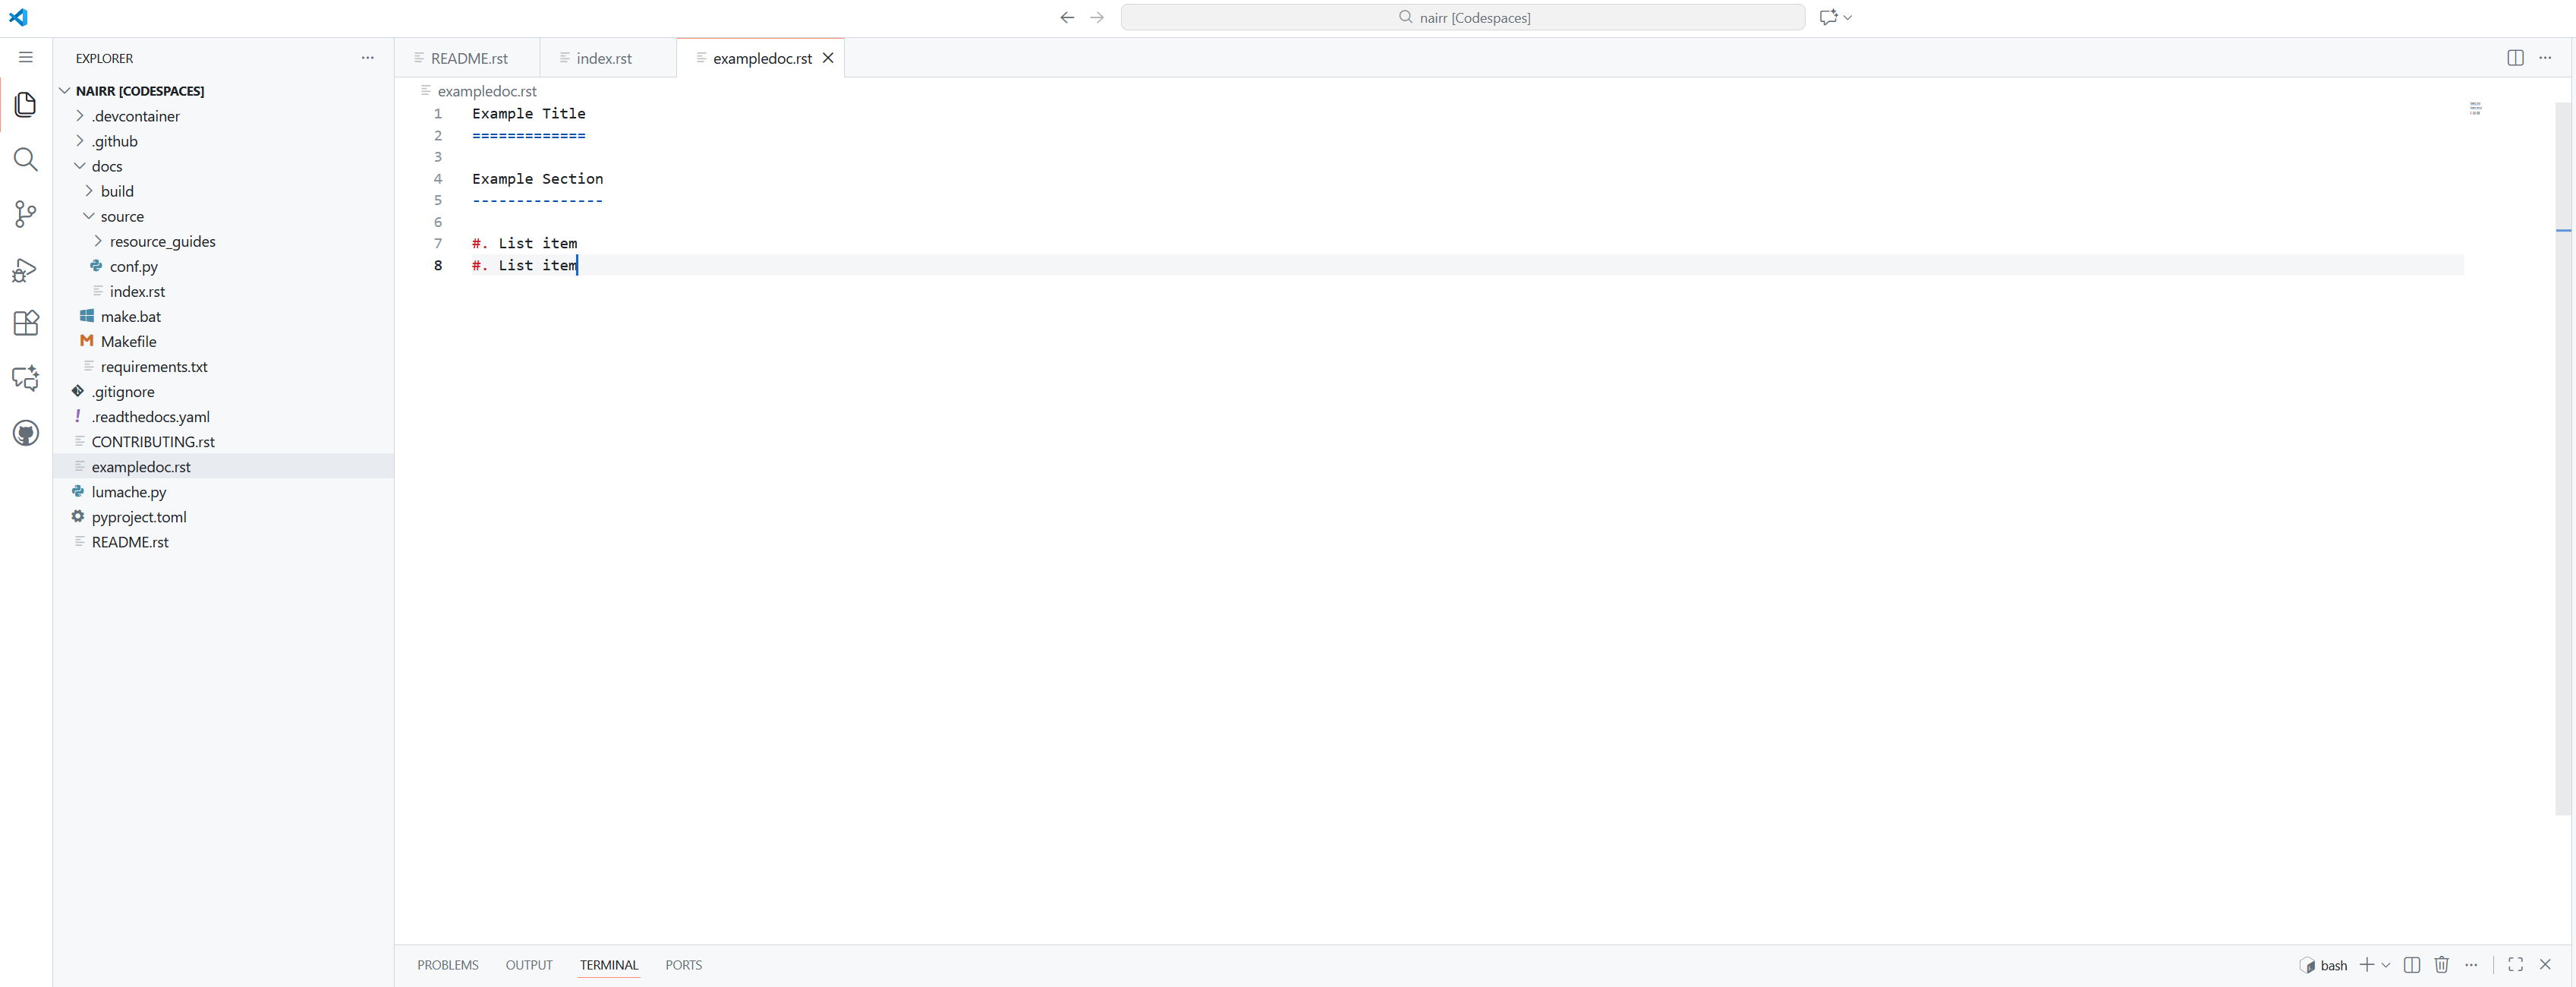Open the OUTPUT panel tab
The width and height of the screenshot is (2576, 987).
click(x=529, y=965)
